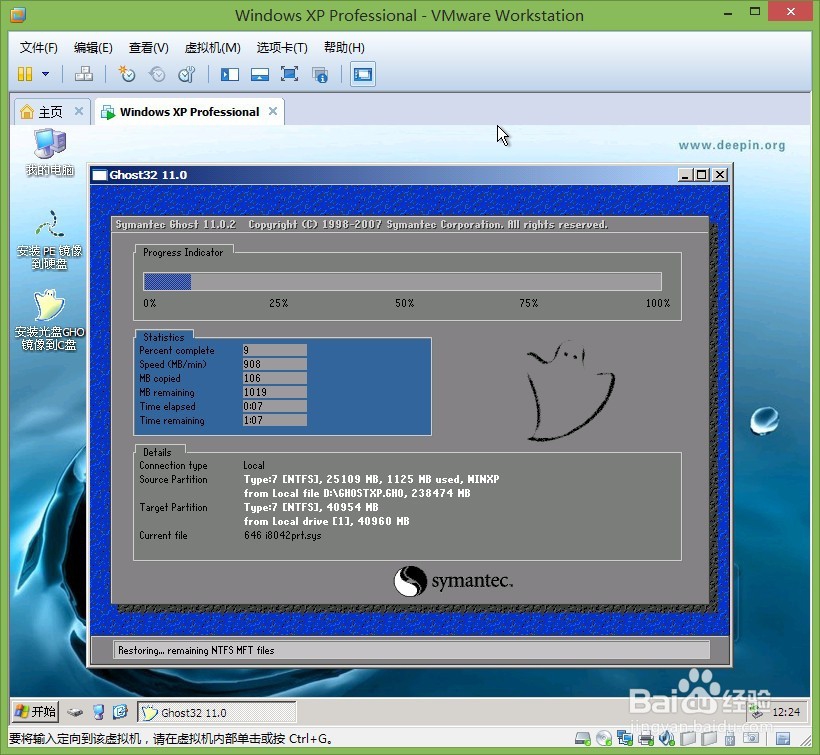Screen dimensions: 820x755
Task: Open the VMware message log icon
Action: 783,739
